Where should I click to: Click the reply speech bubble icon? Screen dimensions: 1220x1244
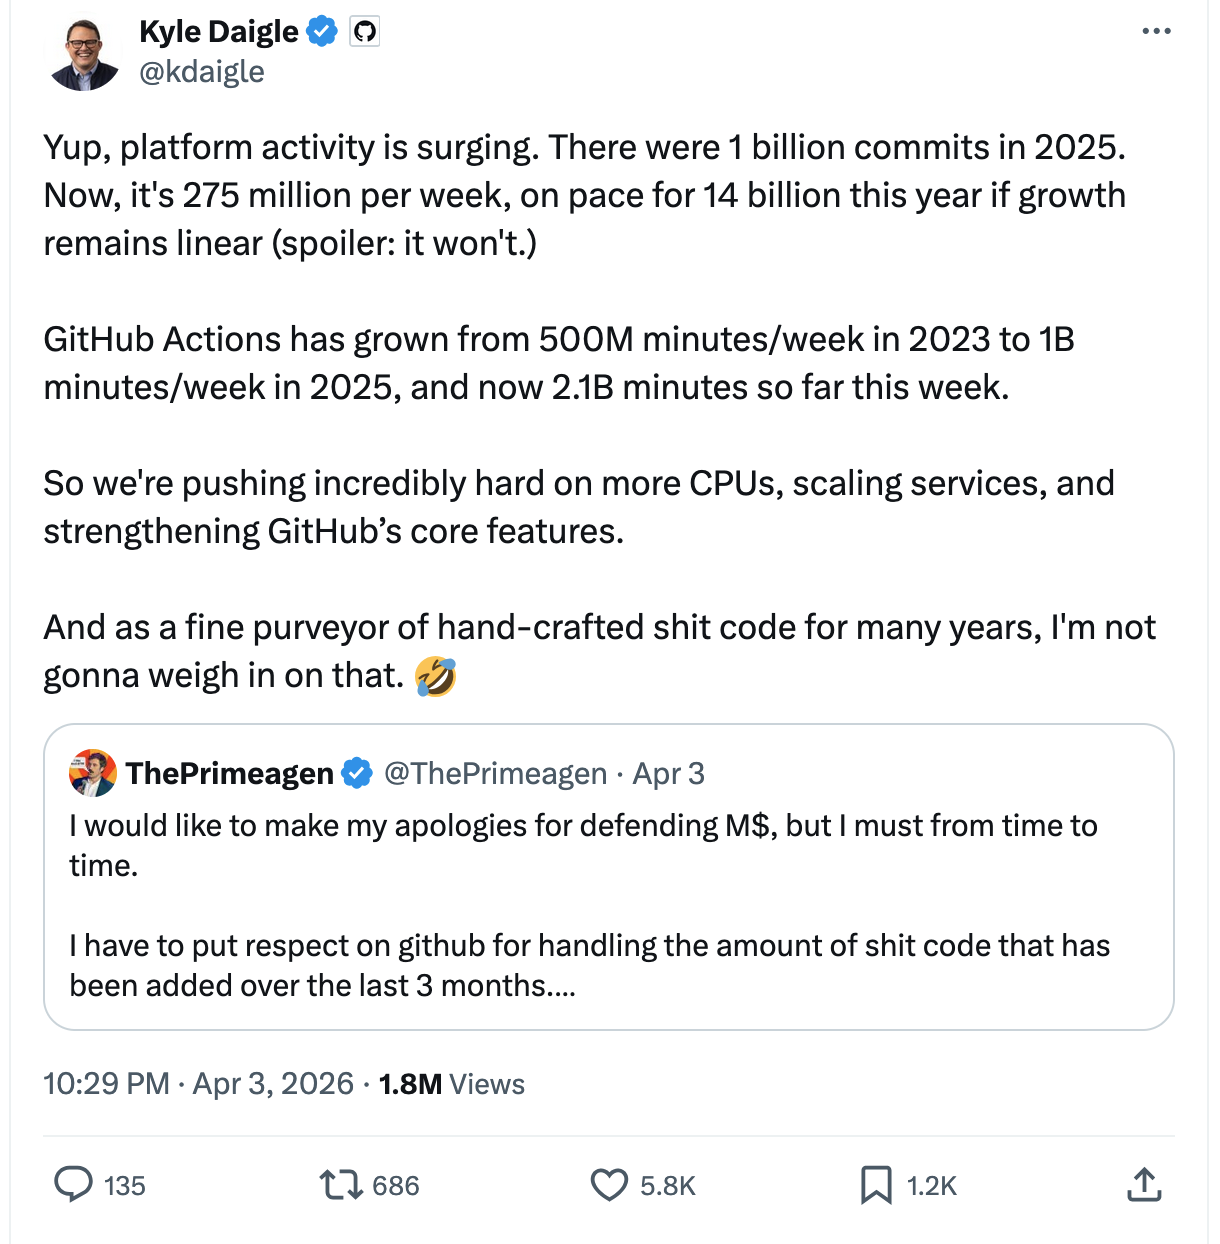73,1185
